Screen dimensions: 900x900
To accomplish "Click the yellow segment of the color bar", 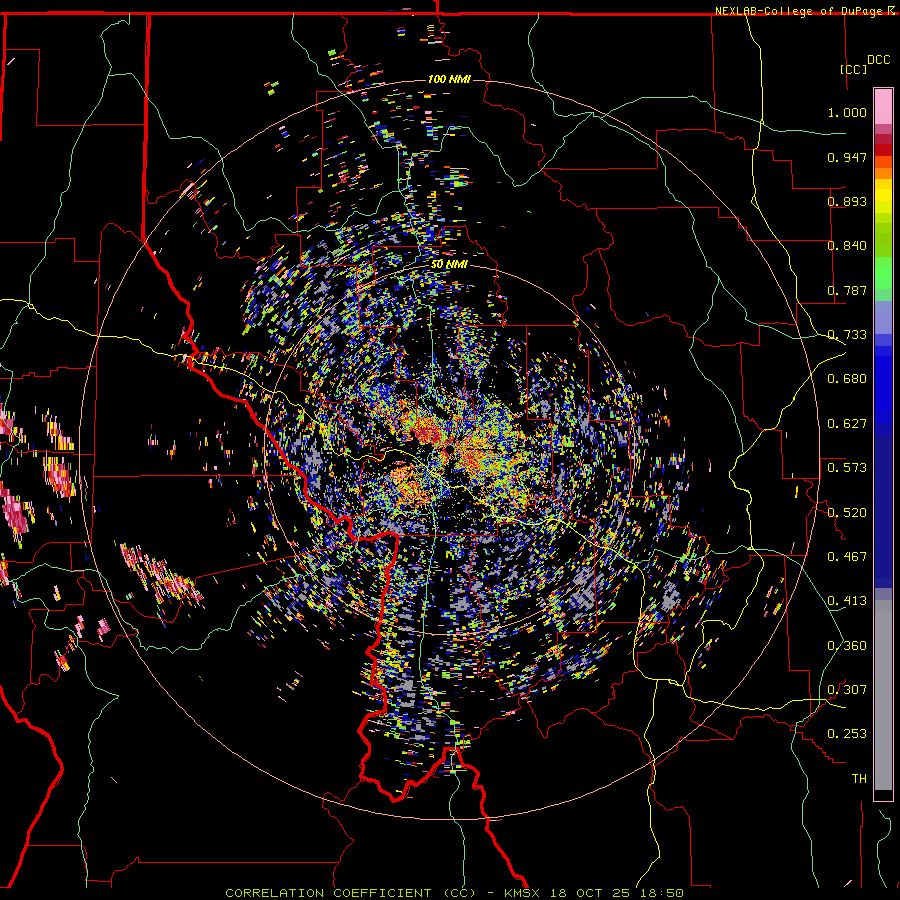I will pyautogui.click(x=883, y=198).
